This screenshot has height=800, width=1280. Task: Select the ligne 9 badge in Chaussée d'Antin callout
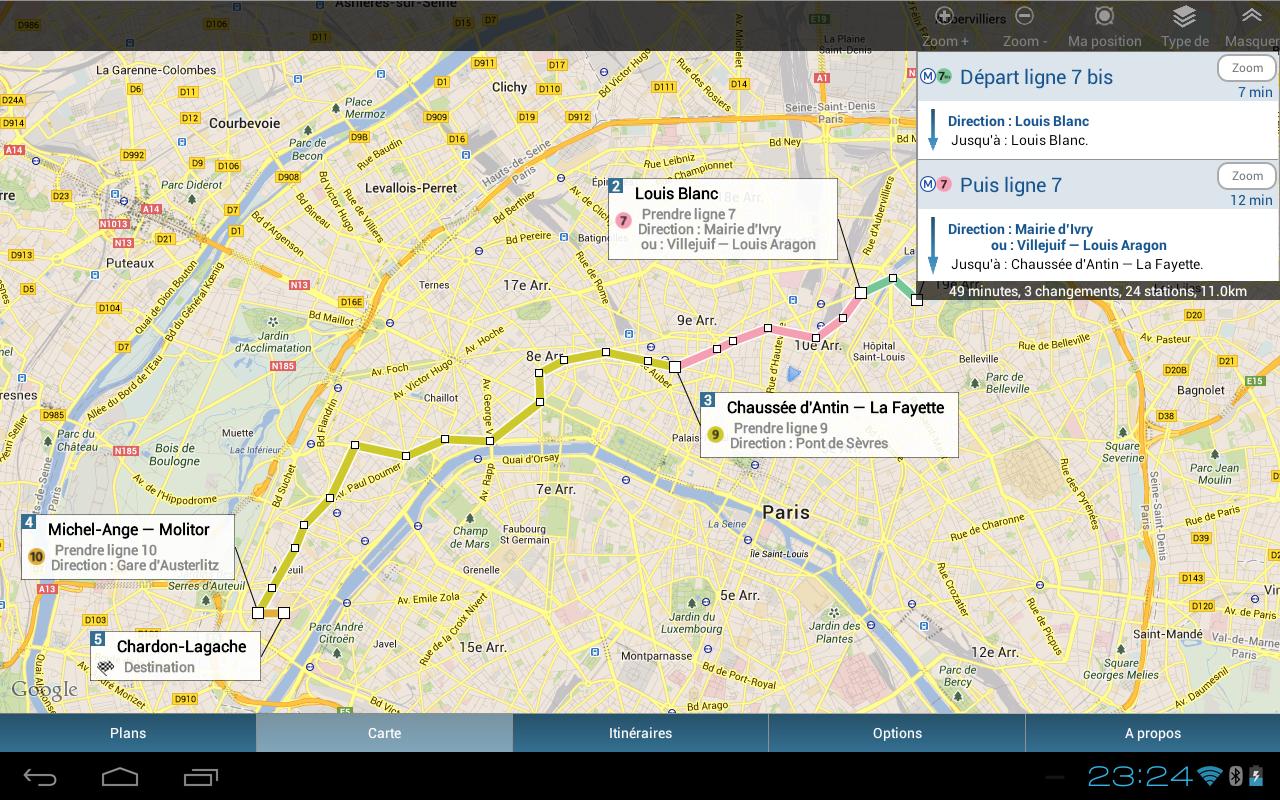tap(714, 434)
